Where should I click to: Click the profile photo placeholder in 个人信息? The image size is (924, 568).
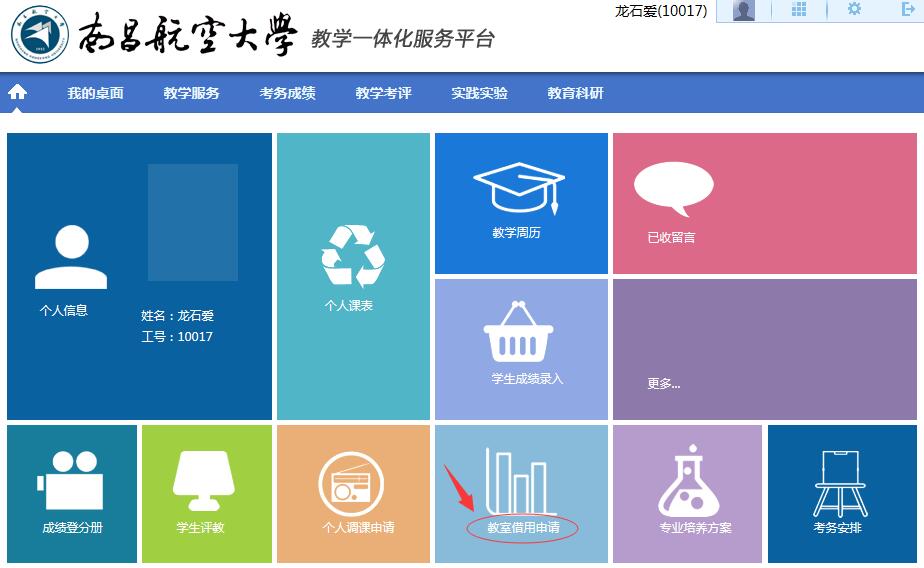[x=193, y=222]
